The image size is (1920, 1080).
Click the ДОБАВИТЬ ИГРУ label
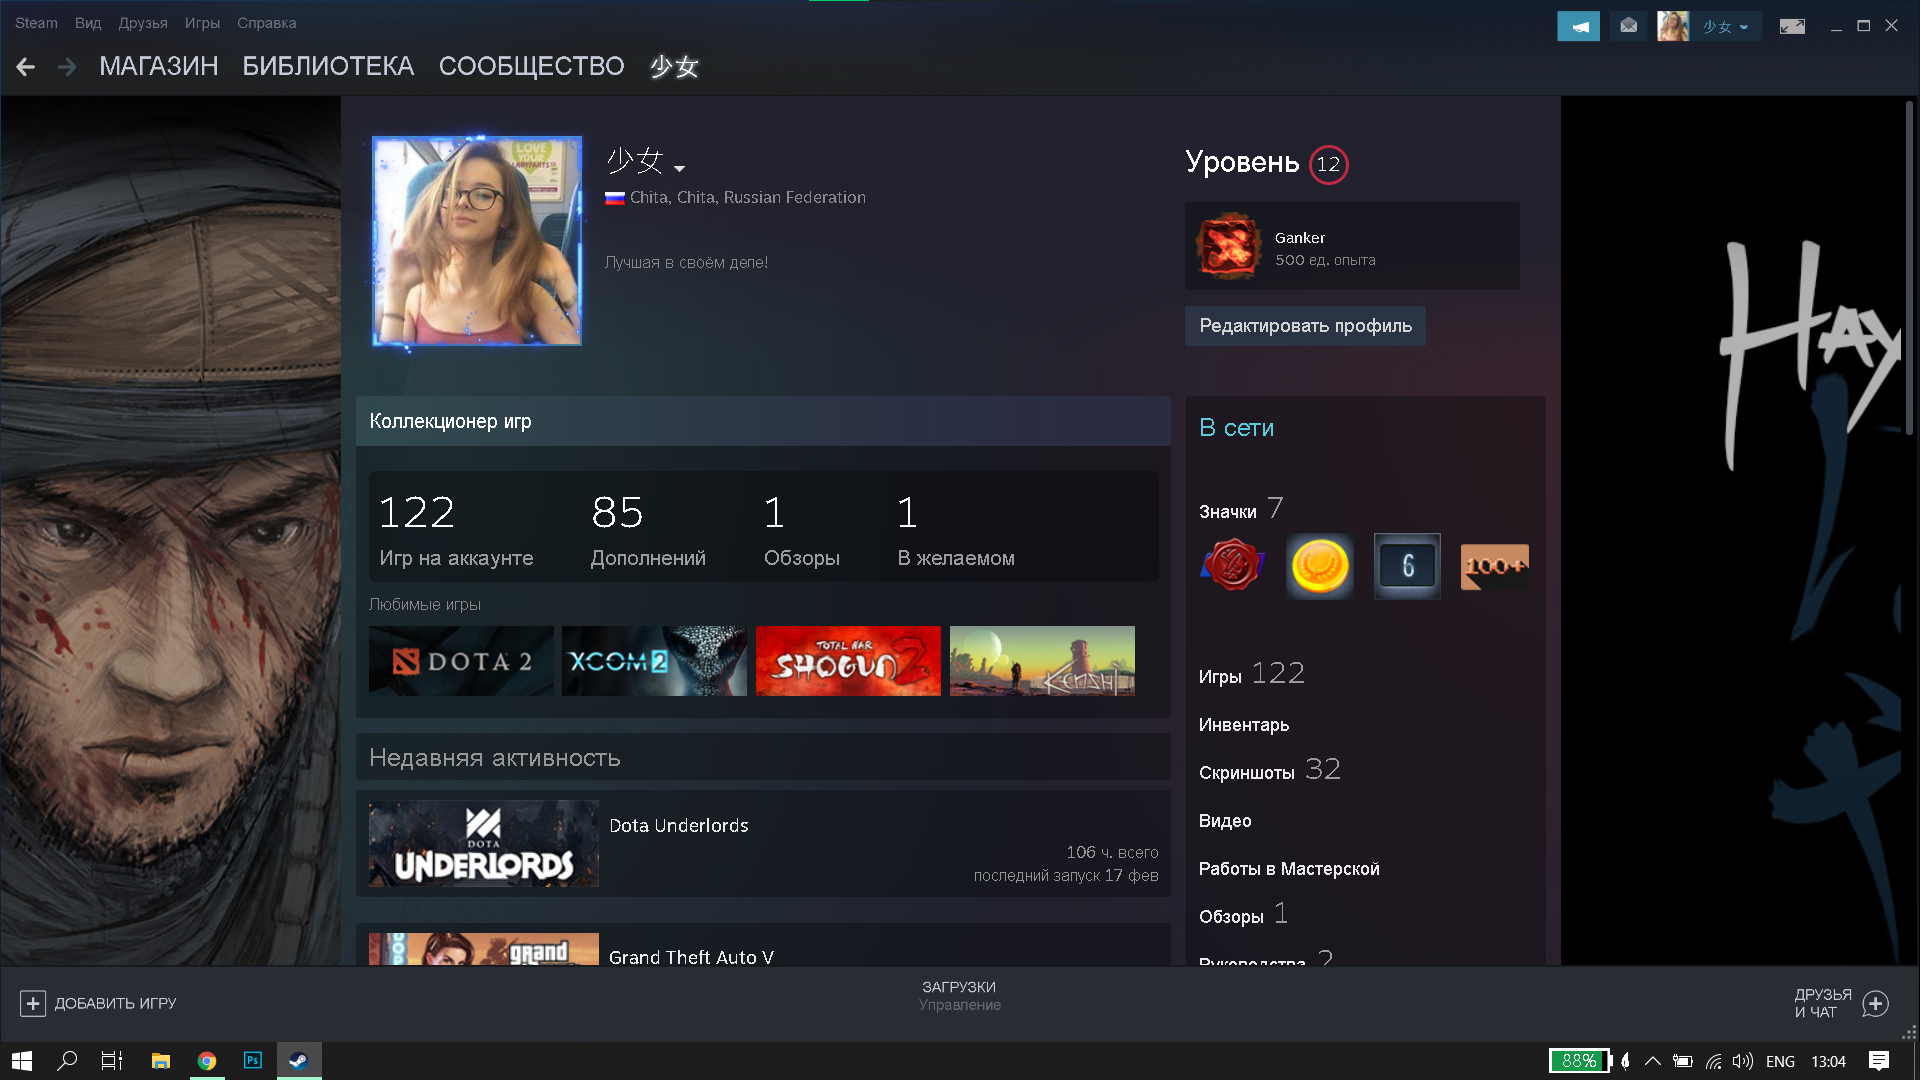115,1003
